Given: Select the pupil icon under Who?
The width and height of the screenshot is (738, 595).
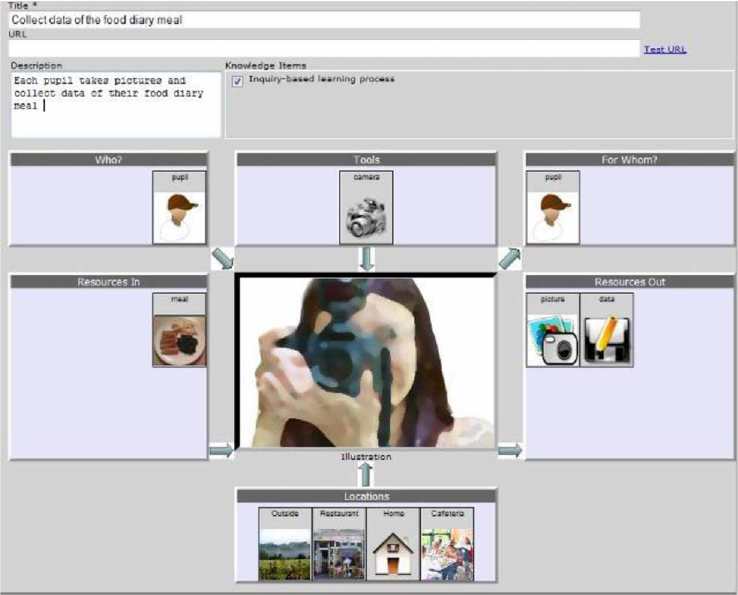Looking at the screenshot, I should click(x=179, y=214).
